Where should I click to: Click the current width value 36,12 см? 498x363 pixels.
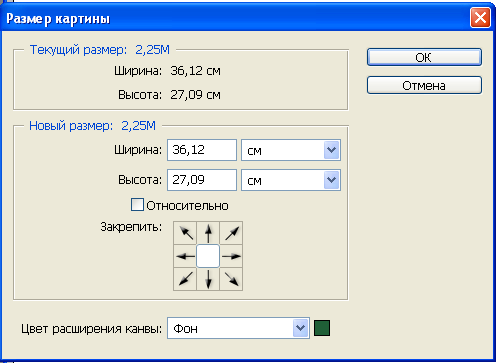tap(195, 71)
